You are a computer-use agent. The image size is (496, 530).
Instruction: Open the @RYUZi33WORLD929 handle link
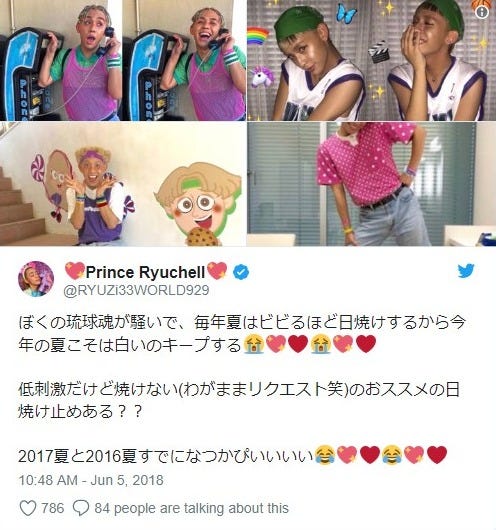(137, 290)
